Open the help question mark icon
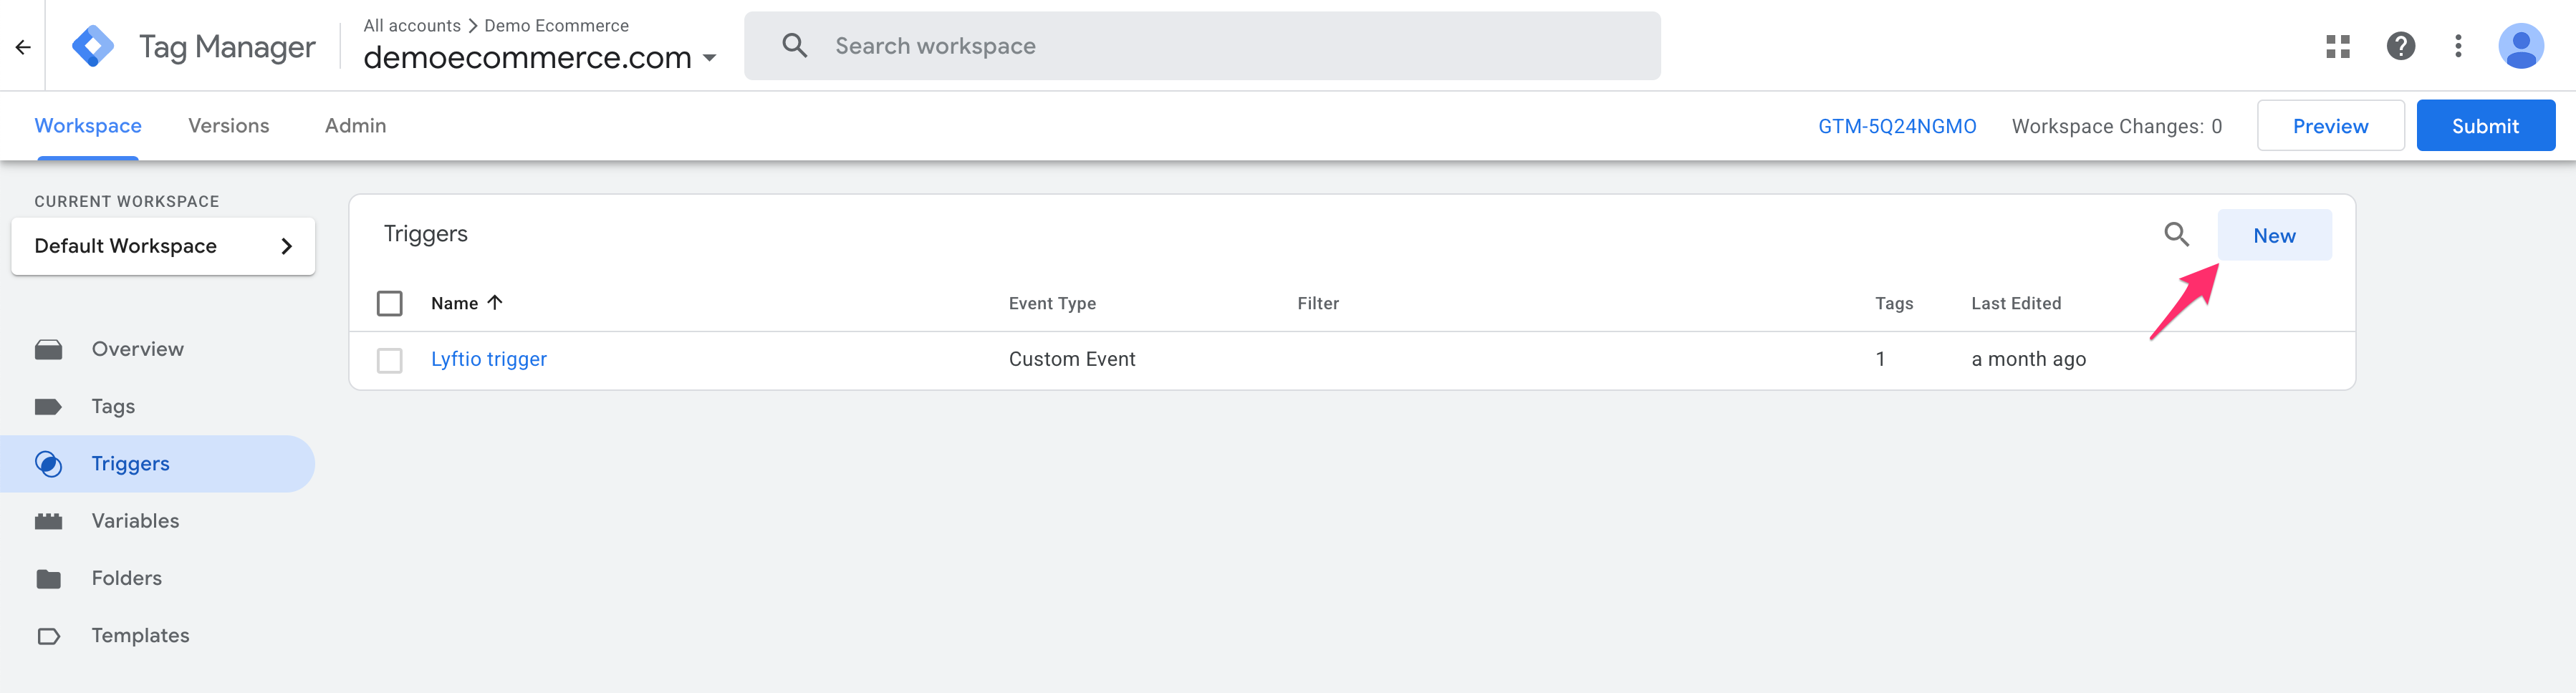 coord(2400,47)
